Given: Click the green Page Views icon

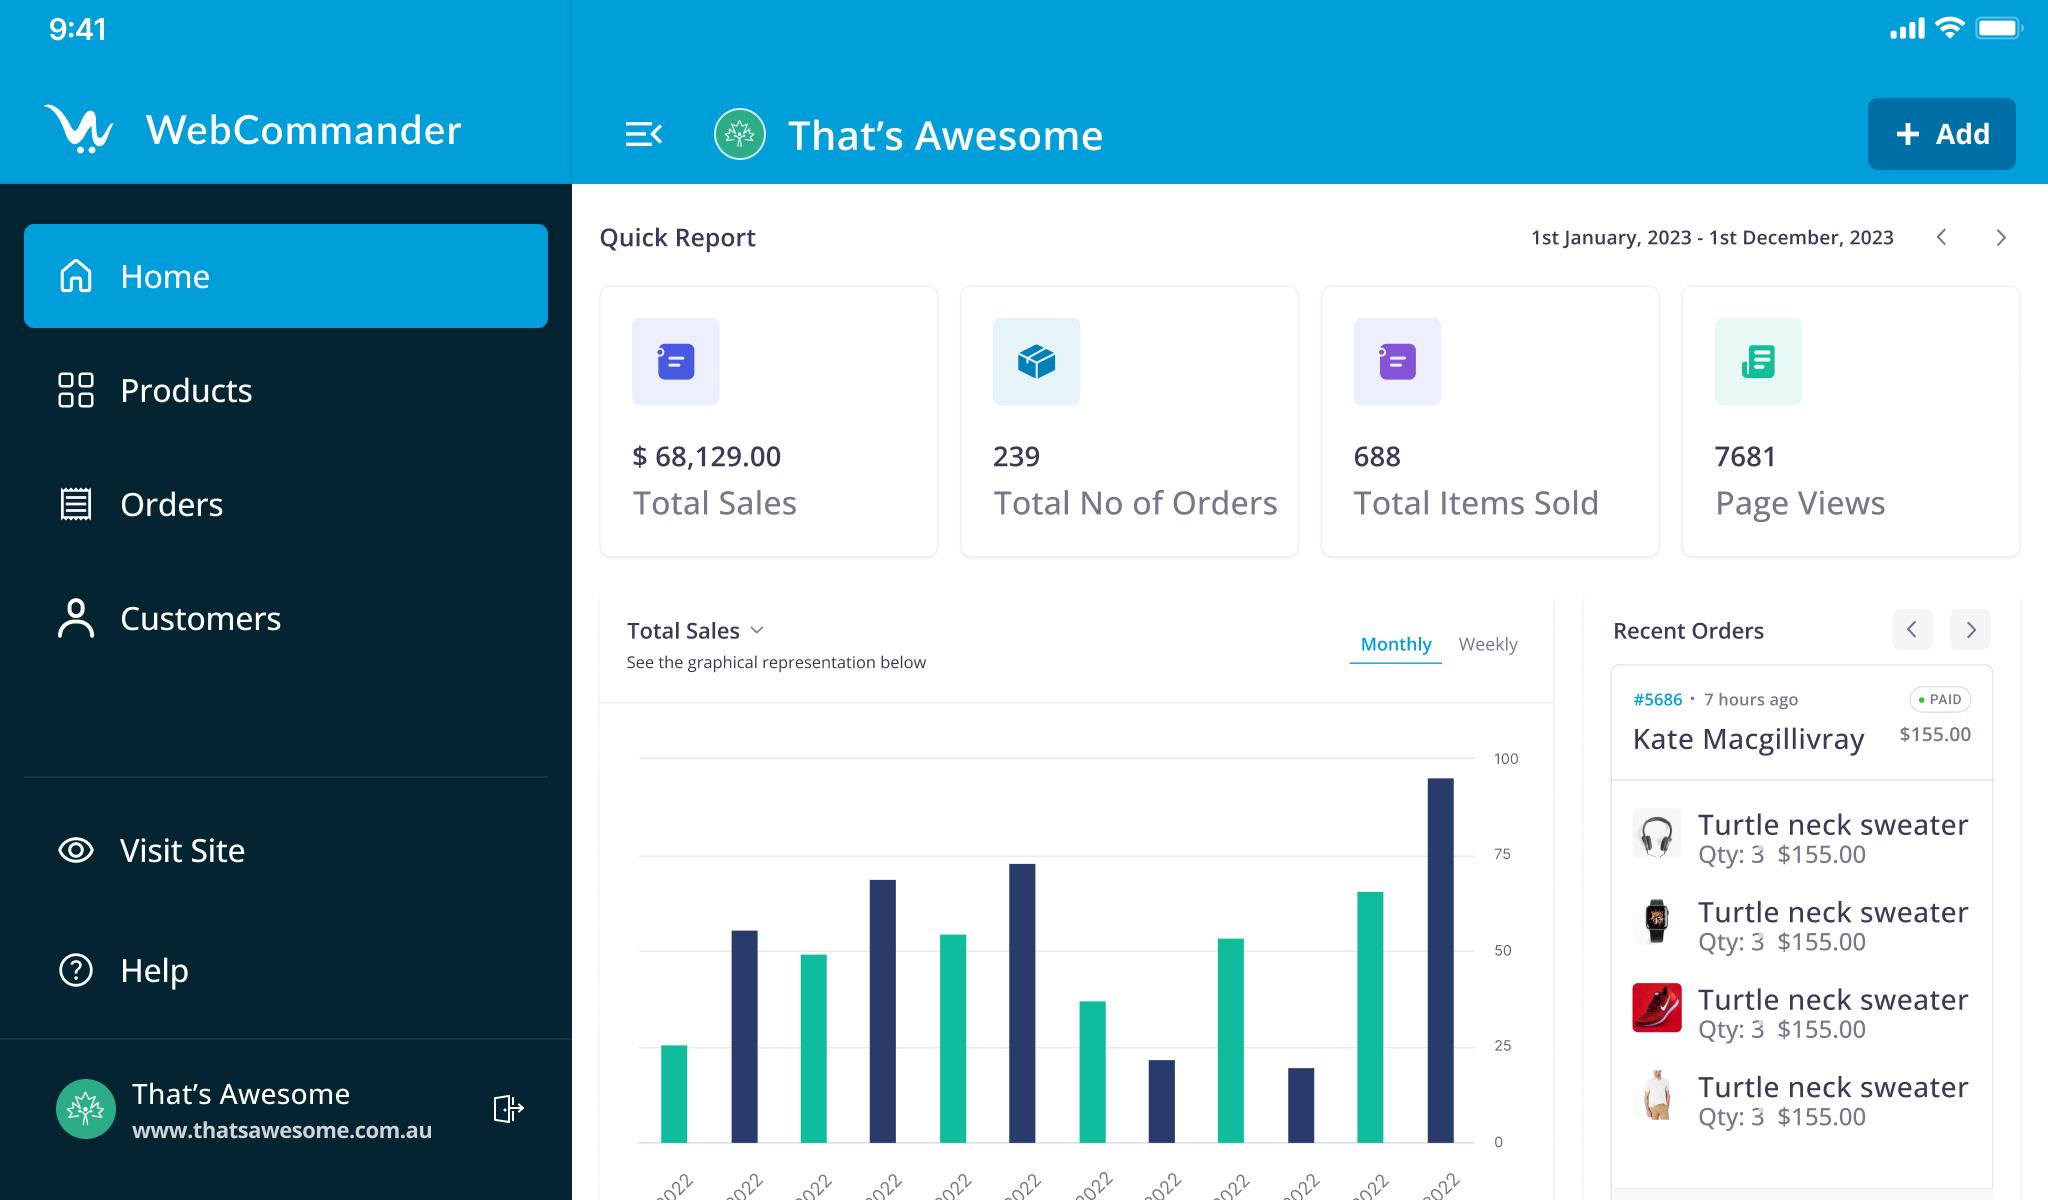Looking at the screenshot, I should point(1758,361).
